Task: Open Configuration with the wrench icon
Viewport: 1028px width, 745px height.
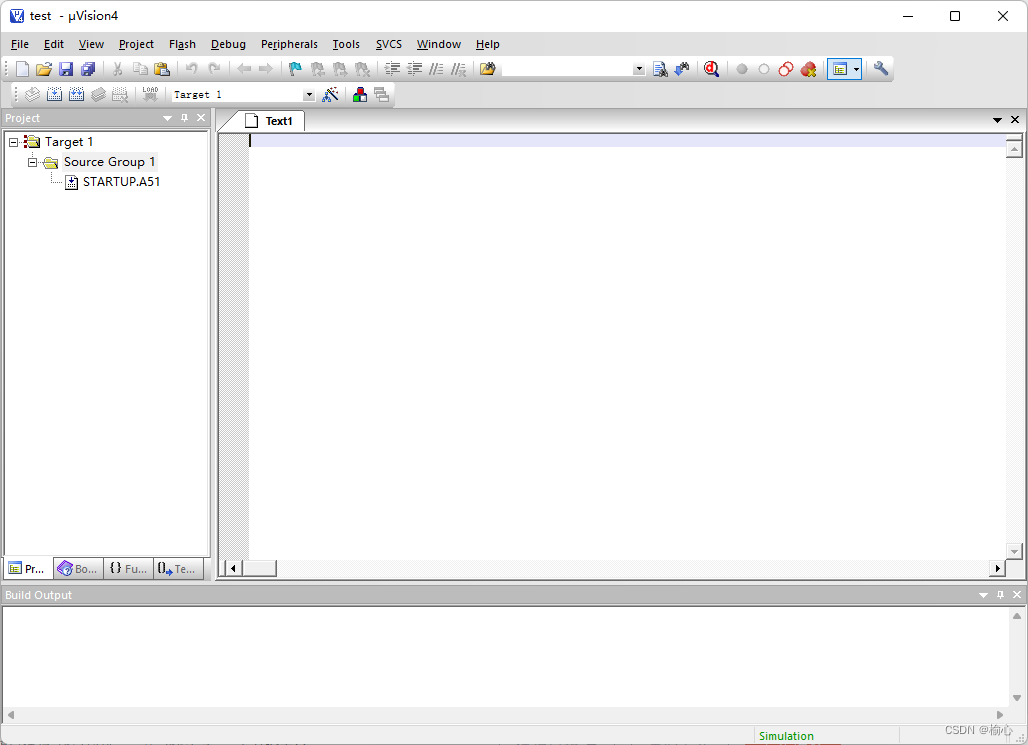Action: pyautogui.click(x=880, y=69)
